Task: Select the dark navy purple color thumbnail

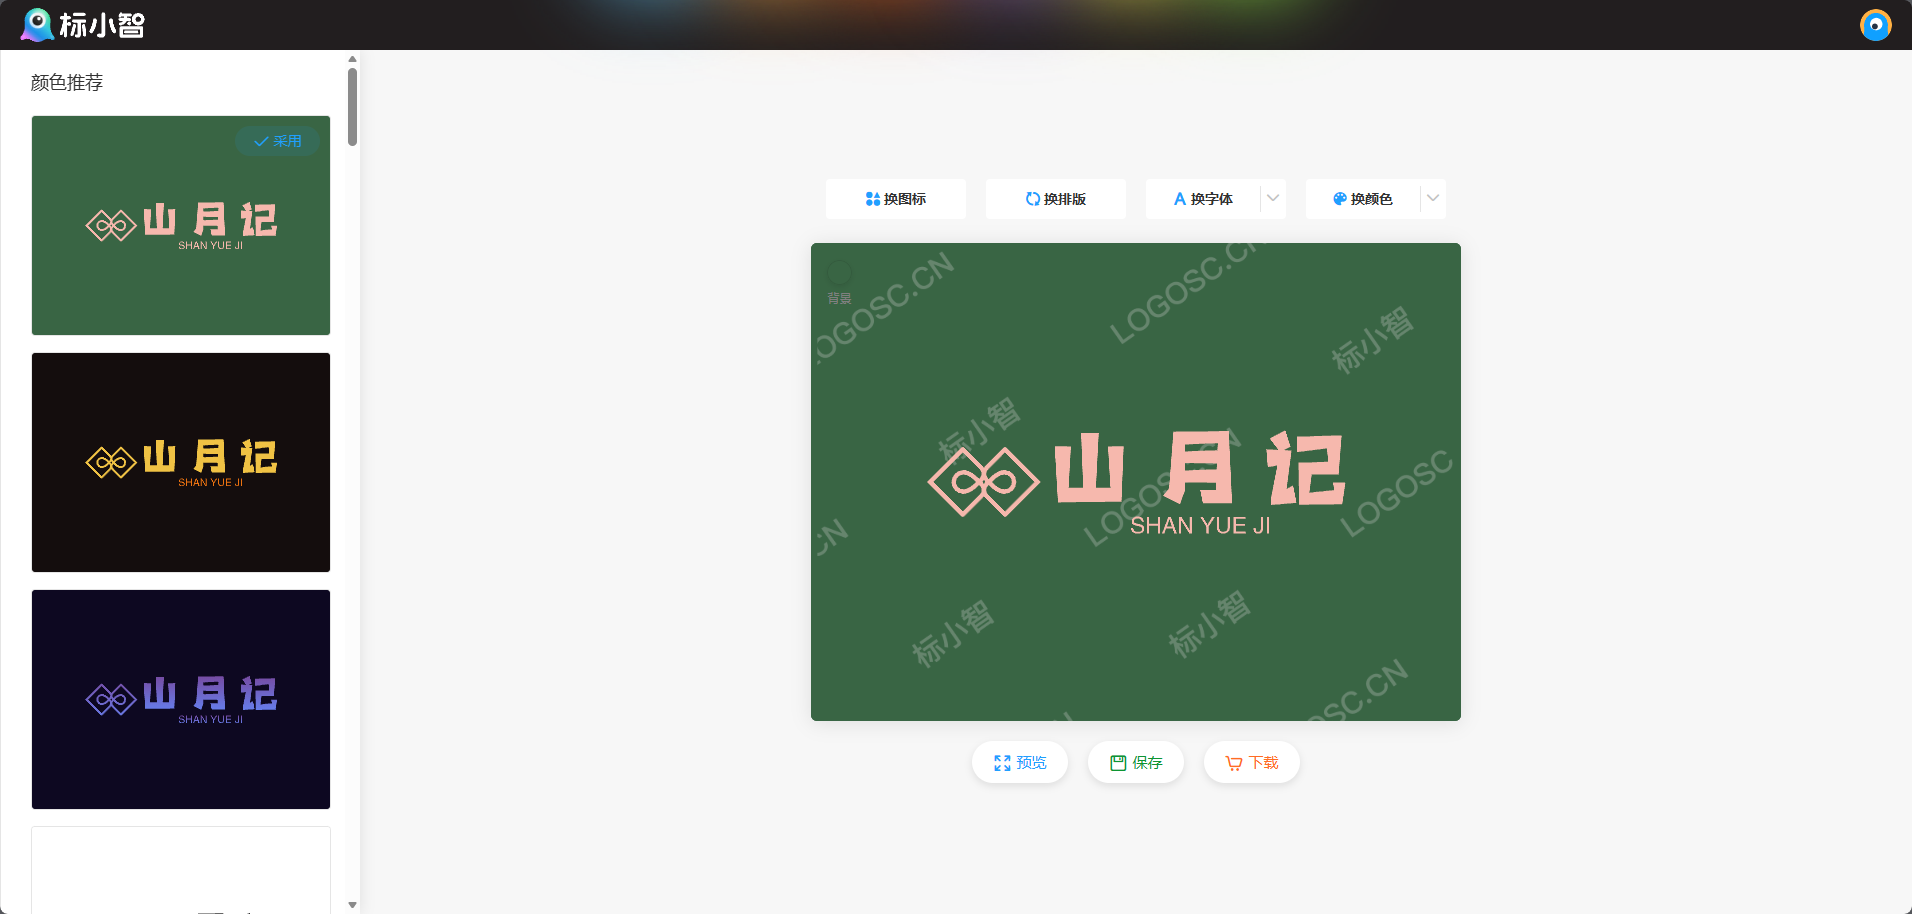Action: [181, 699]
